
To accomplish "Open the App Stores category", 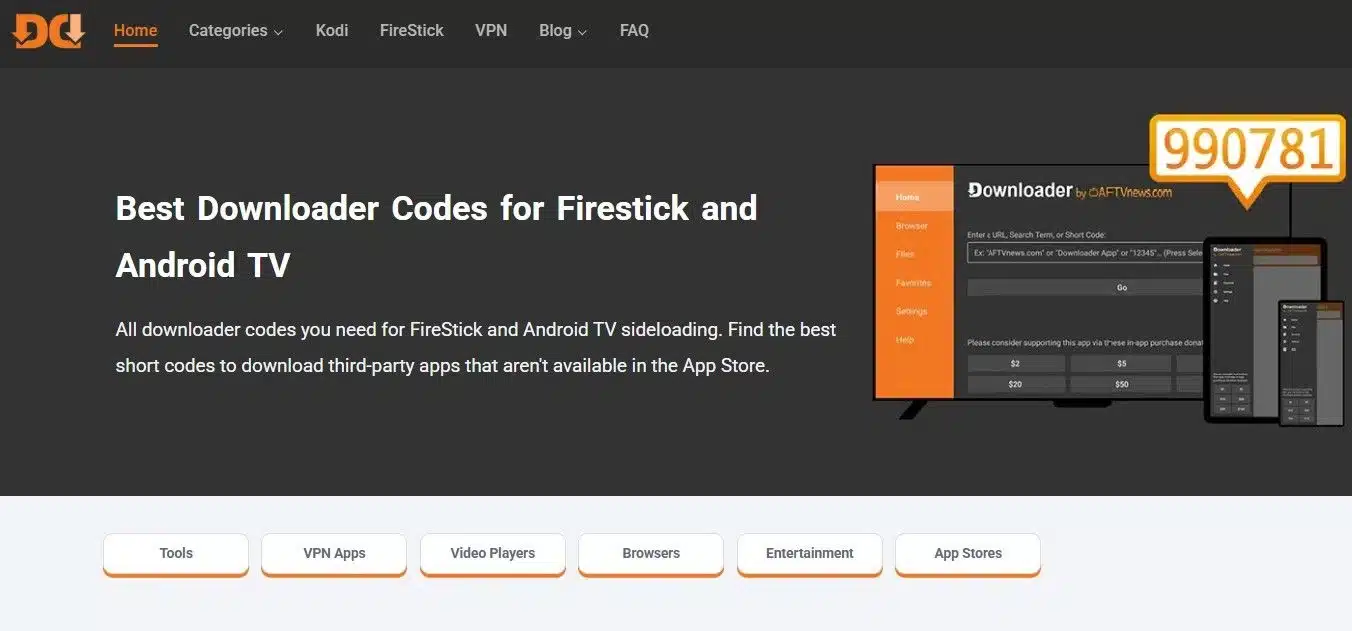I will [x=968, y=554].
